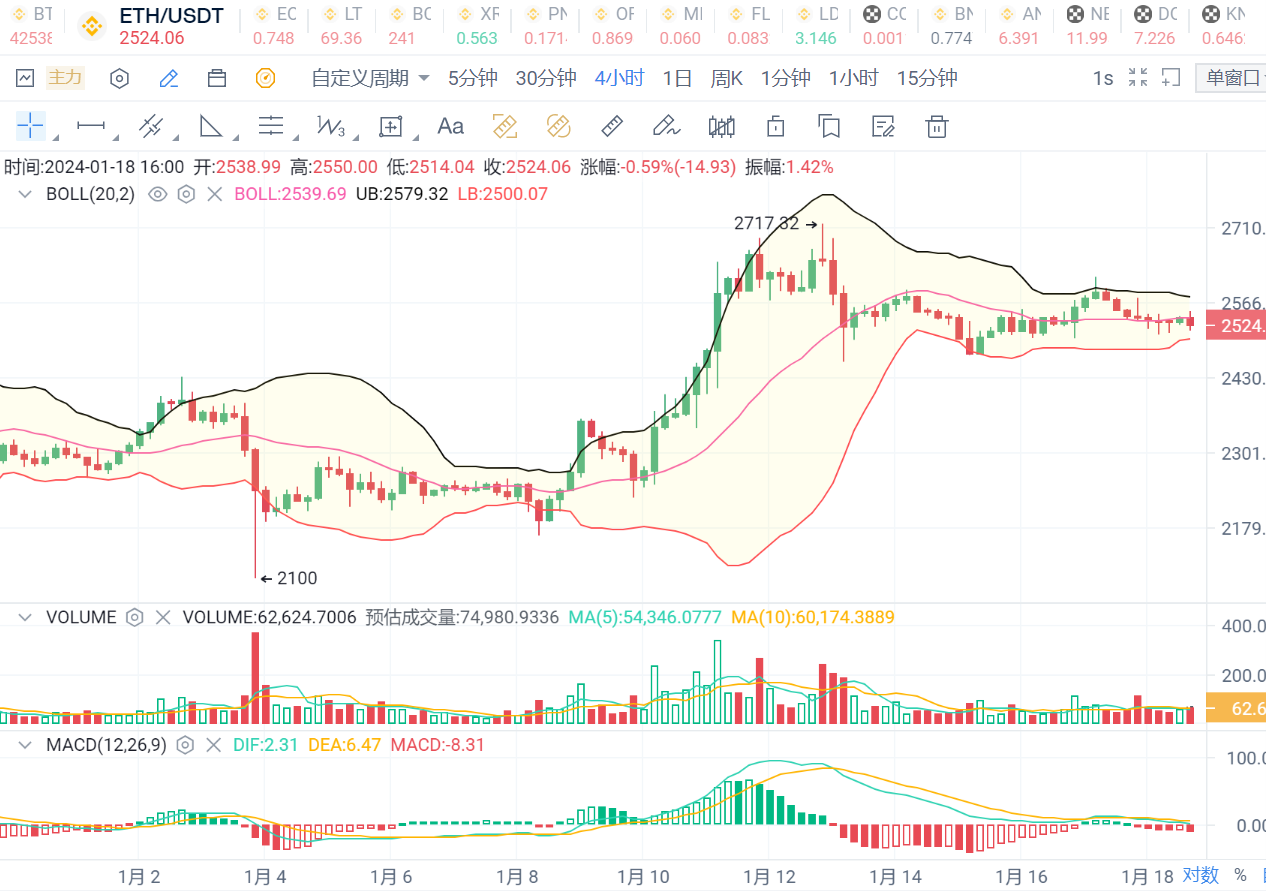Open the BT ticker at far left
This screenshot has height=891, width=1266.
[30, 26]
